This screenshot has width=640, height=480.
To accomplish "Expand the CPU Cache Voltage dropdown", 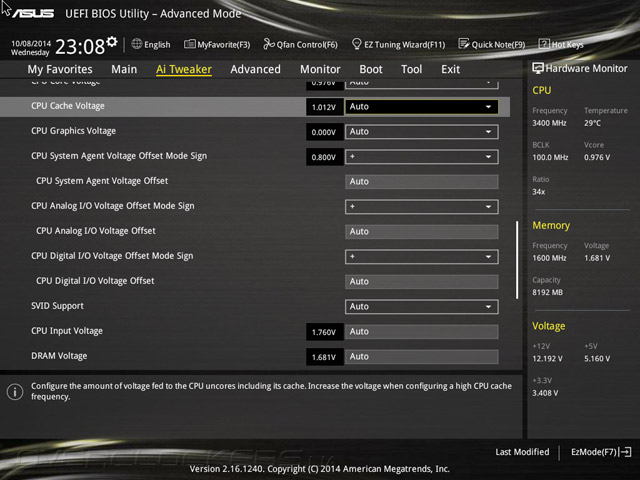I will pos(422,107).
